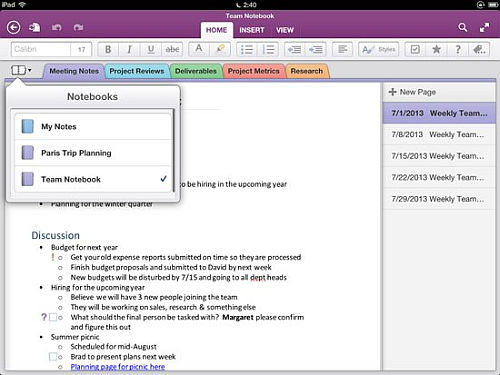The image size is (500, 375).
Task: Click the blue My Notes notebook icon
Action: click(x=27, y=127)
